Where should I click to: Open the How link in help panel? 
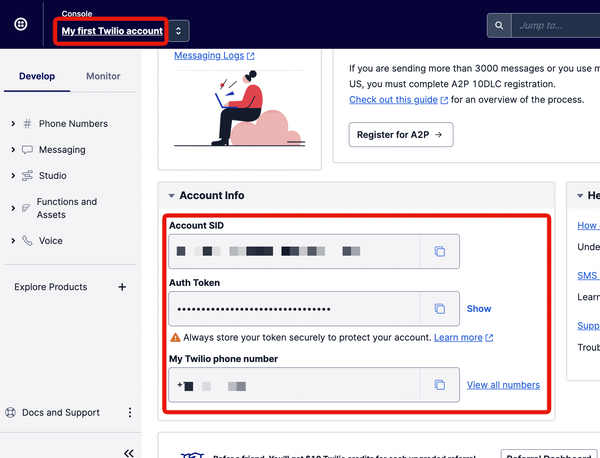(588, 226)
